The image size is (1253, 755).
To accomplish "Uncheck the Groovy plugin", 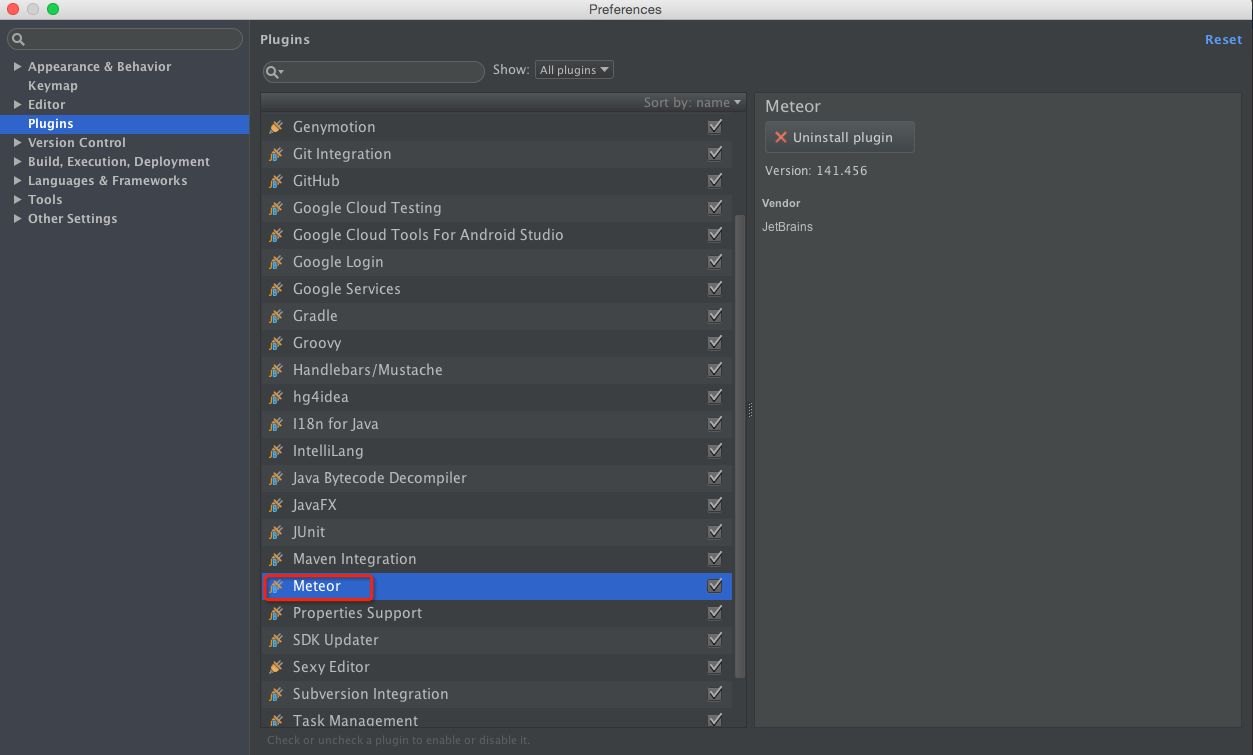I will point(714,343).
